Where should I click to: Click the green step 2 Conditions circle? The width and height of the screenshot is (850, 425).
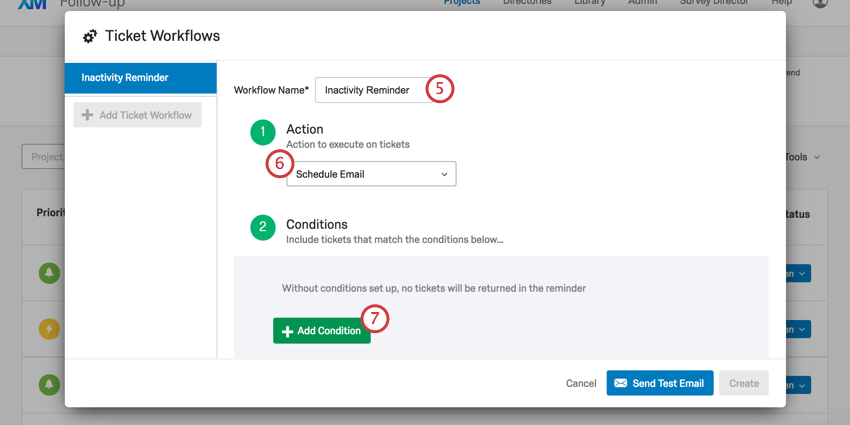[x=262, y=227]
